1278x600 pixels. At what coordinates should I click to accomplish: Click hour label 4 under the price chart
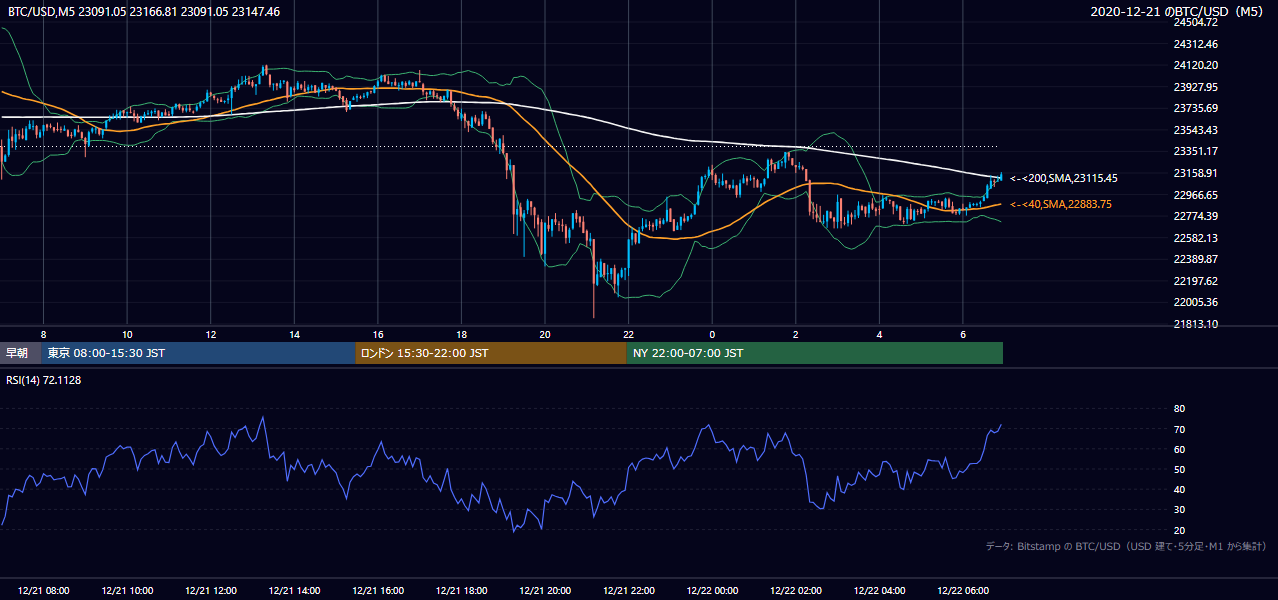point(880,334)
